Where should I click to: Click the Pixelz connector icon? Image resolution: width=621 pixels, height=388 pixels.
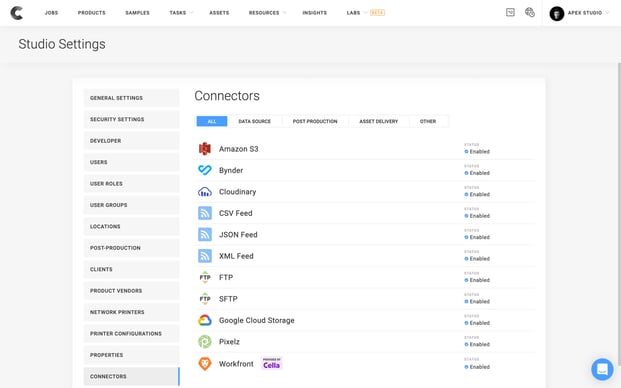click(x=205, y=341)
